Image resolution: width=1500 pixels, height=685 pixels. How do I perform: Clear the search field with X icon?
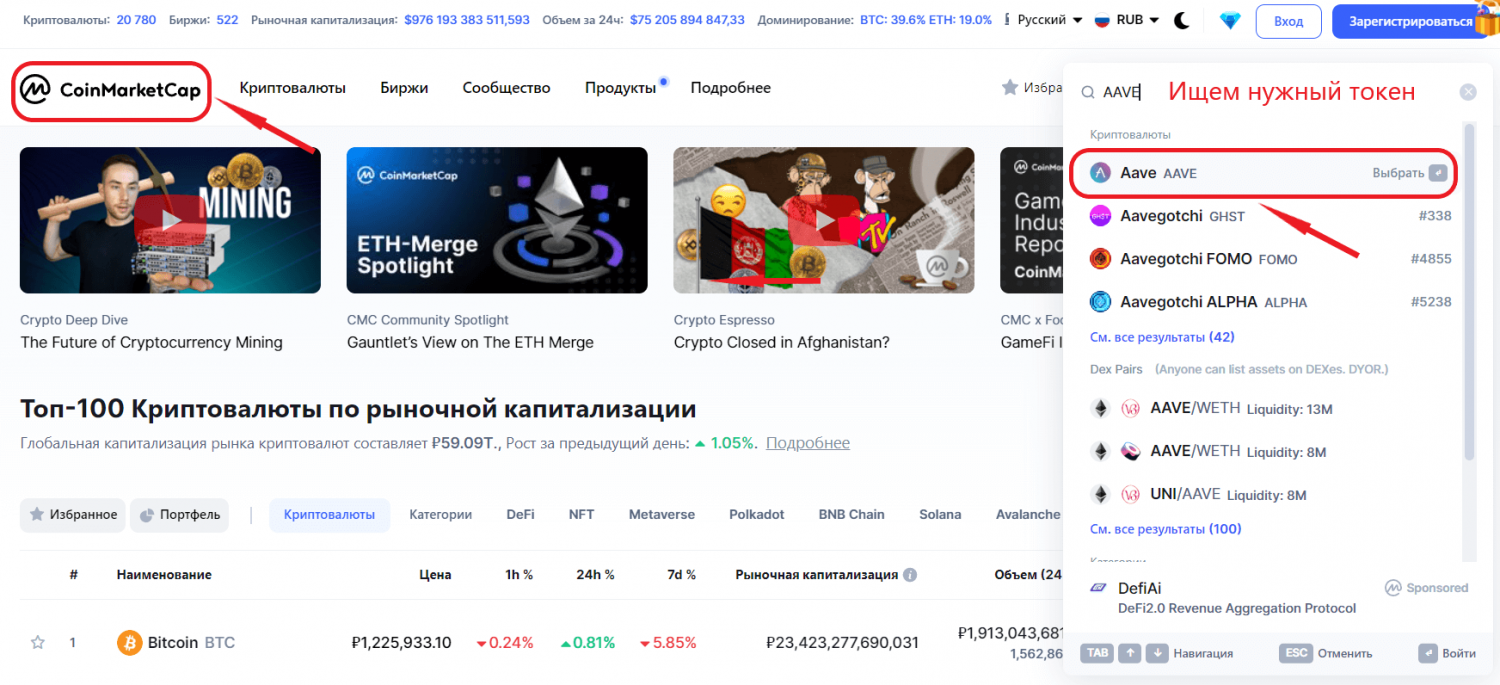1467,92
